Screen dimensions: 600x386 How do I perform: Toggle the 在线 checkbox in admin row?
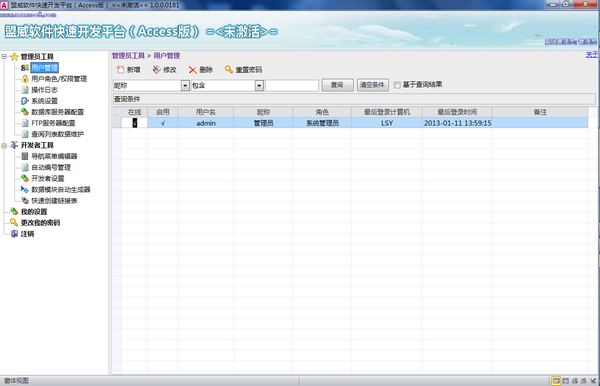point(134,123)
